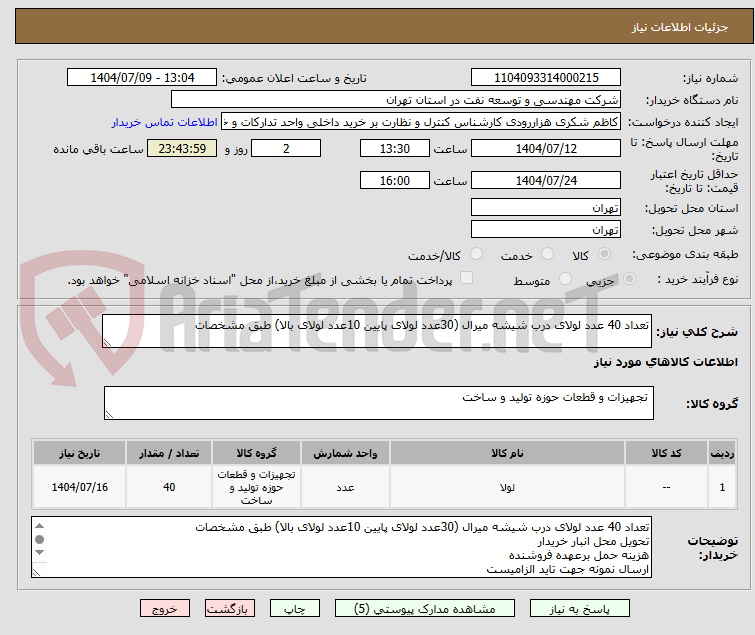Click the کد کالا column header
Screen dimensions: 755x635
click(x=666, y=453)
